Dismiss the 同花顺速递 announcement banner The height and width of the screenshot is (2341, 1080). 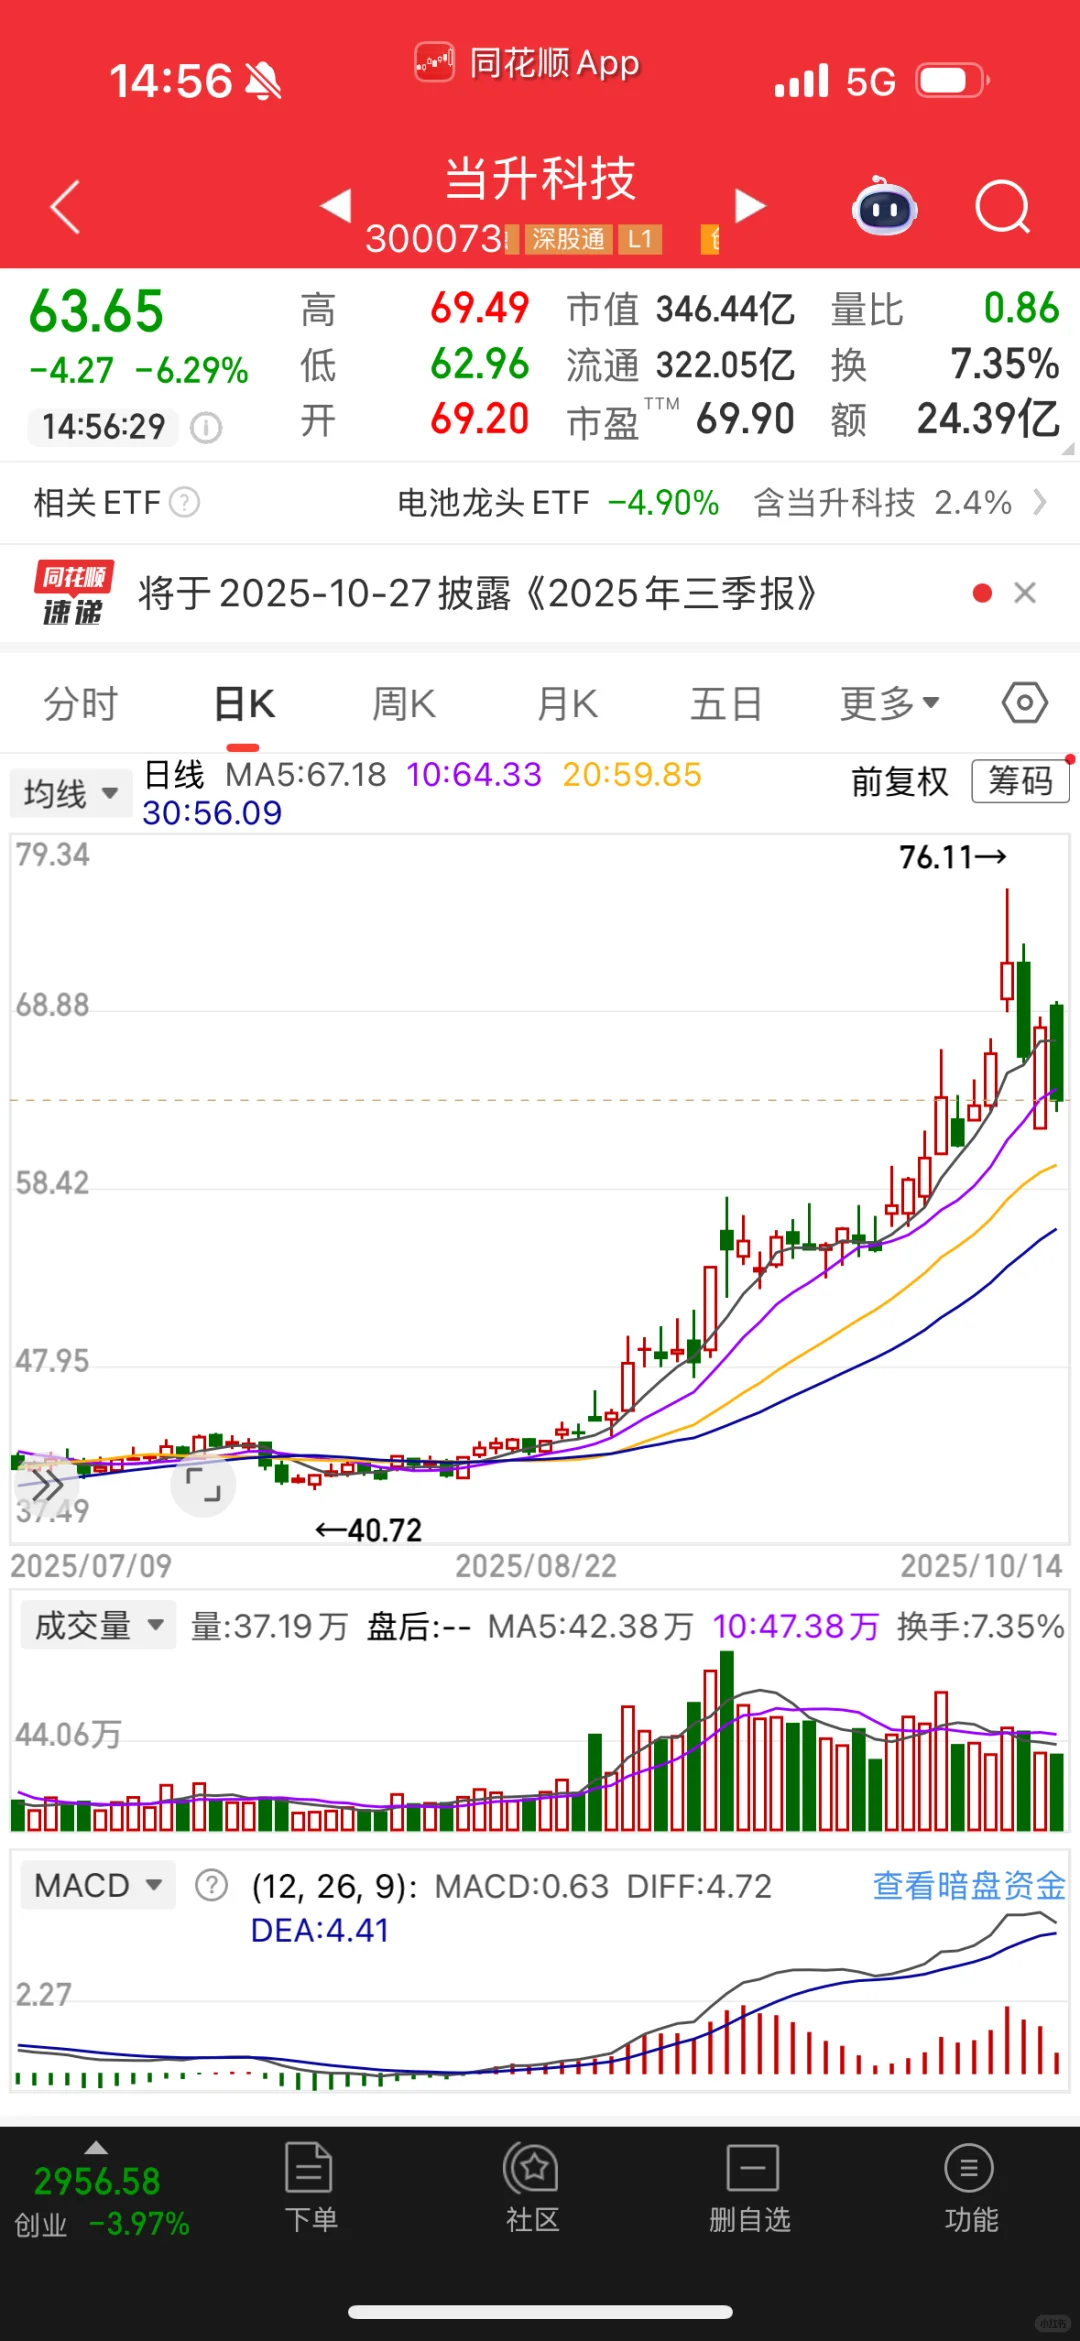click(x=1025, y=593)
